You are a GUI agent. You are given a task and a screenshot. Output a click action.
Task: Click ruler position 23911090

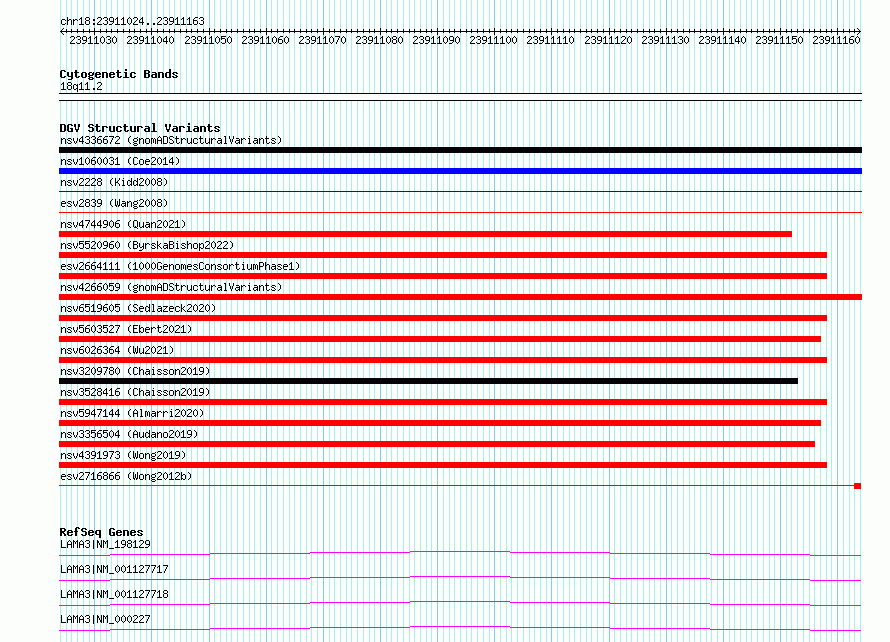point(436,40)
